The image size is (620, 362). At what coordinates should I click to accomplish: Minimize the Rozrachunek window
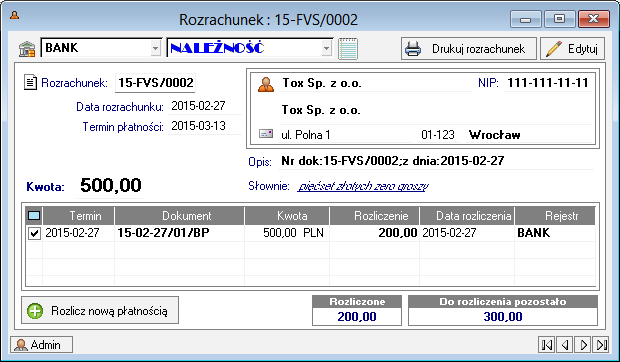point(525,19)
